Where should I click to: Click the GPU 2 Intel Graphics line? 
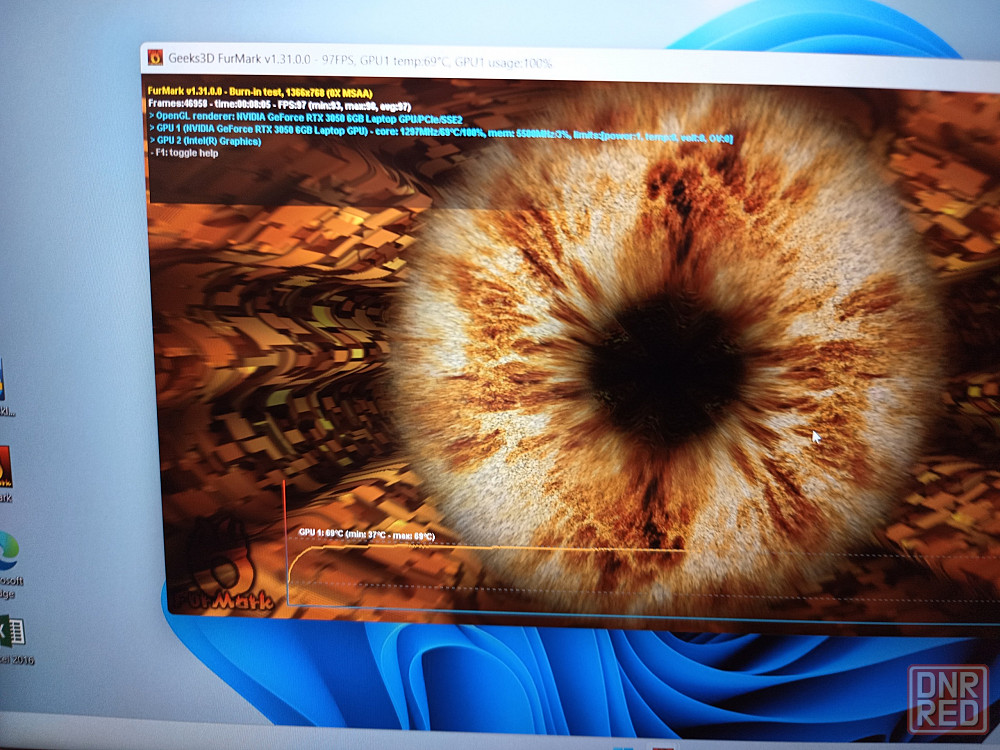point(205,142)
